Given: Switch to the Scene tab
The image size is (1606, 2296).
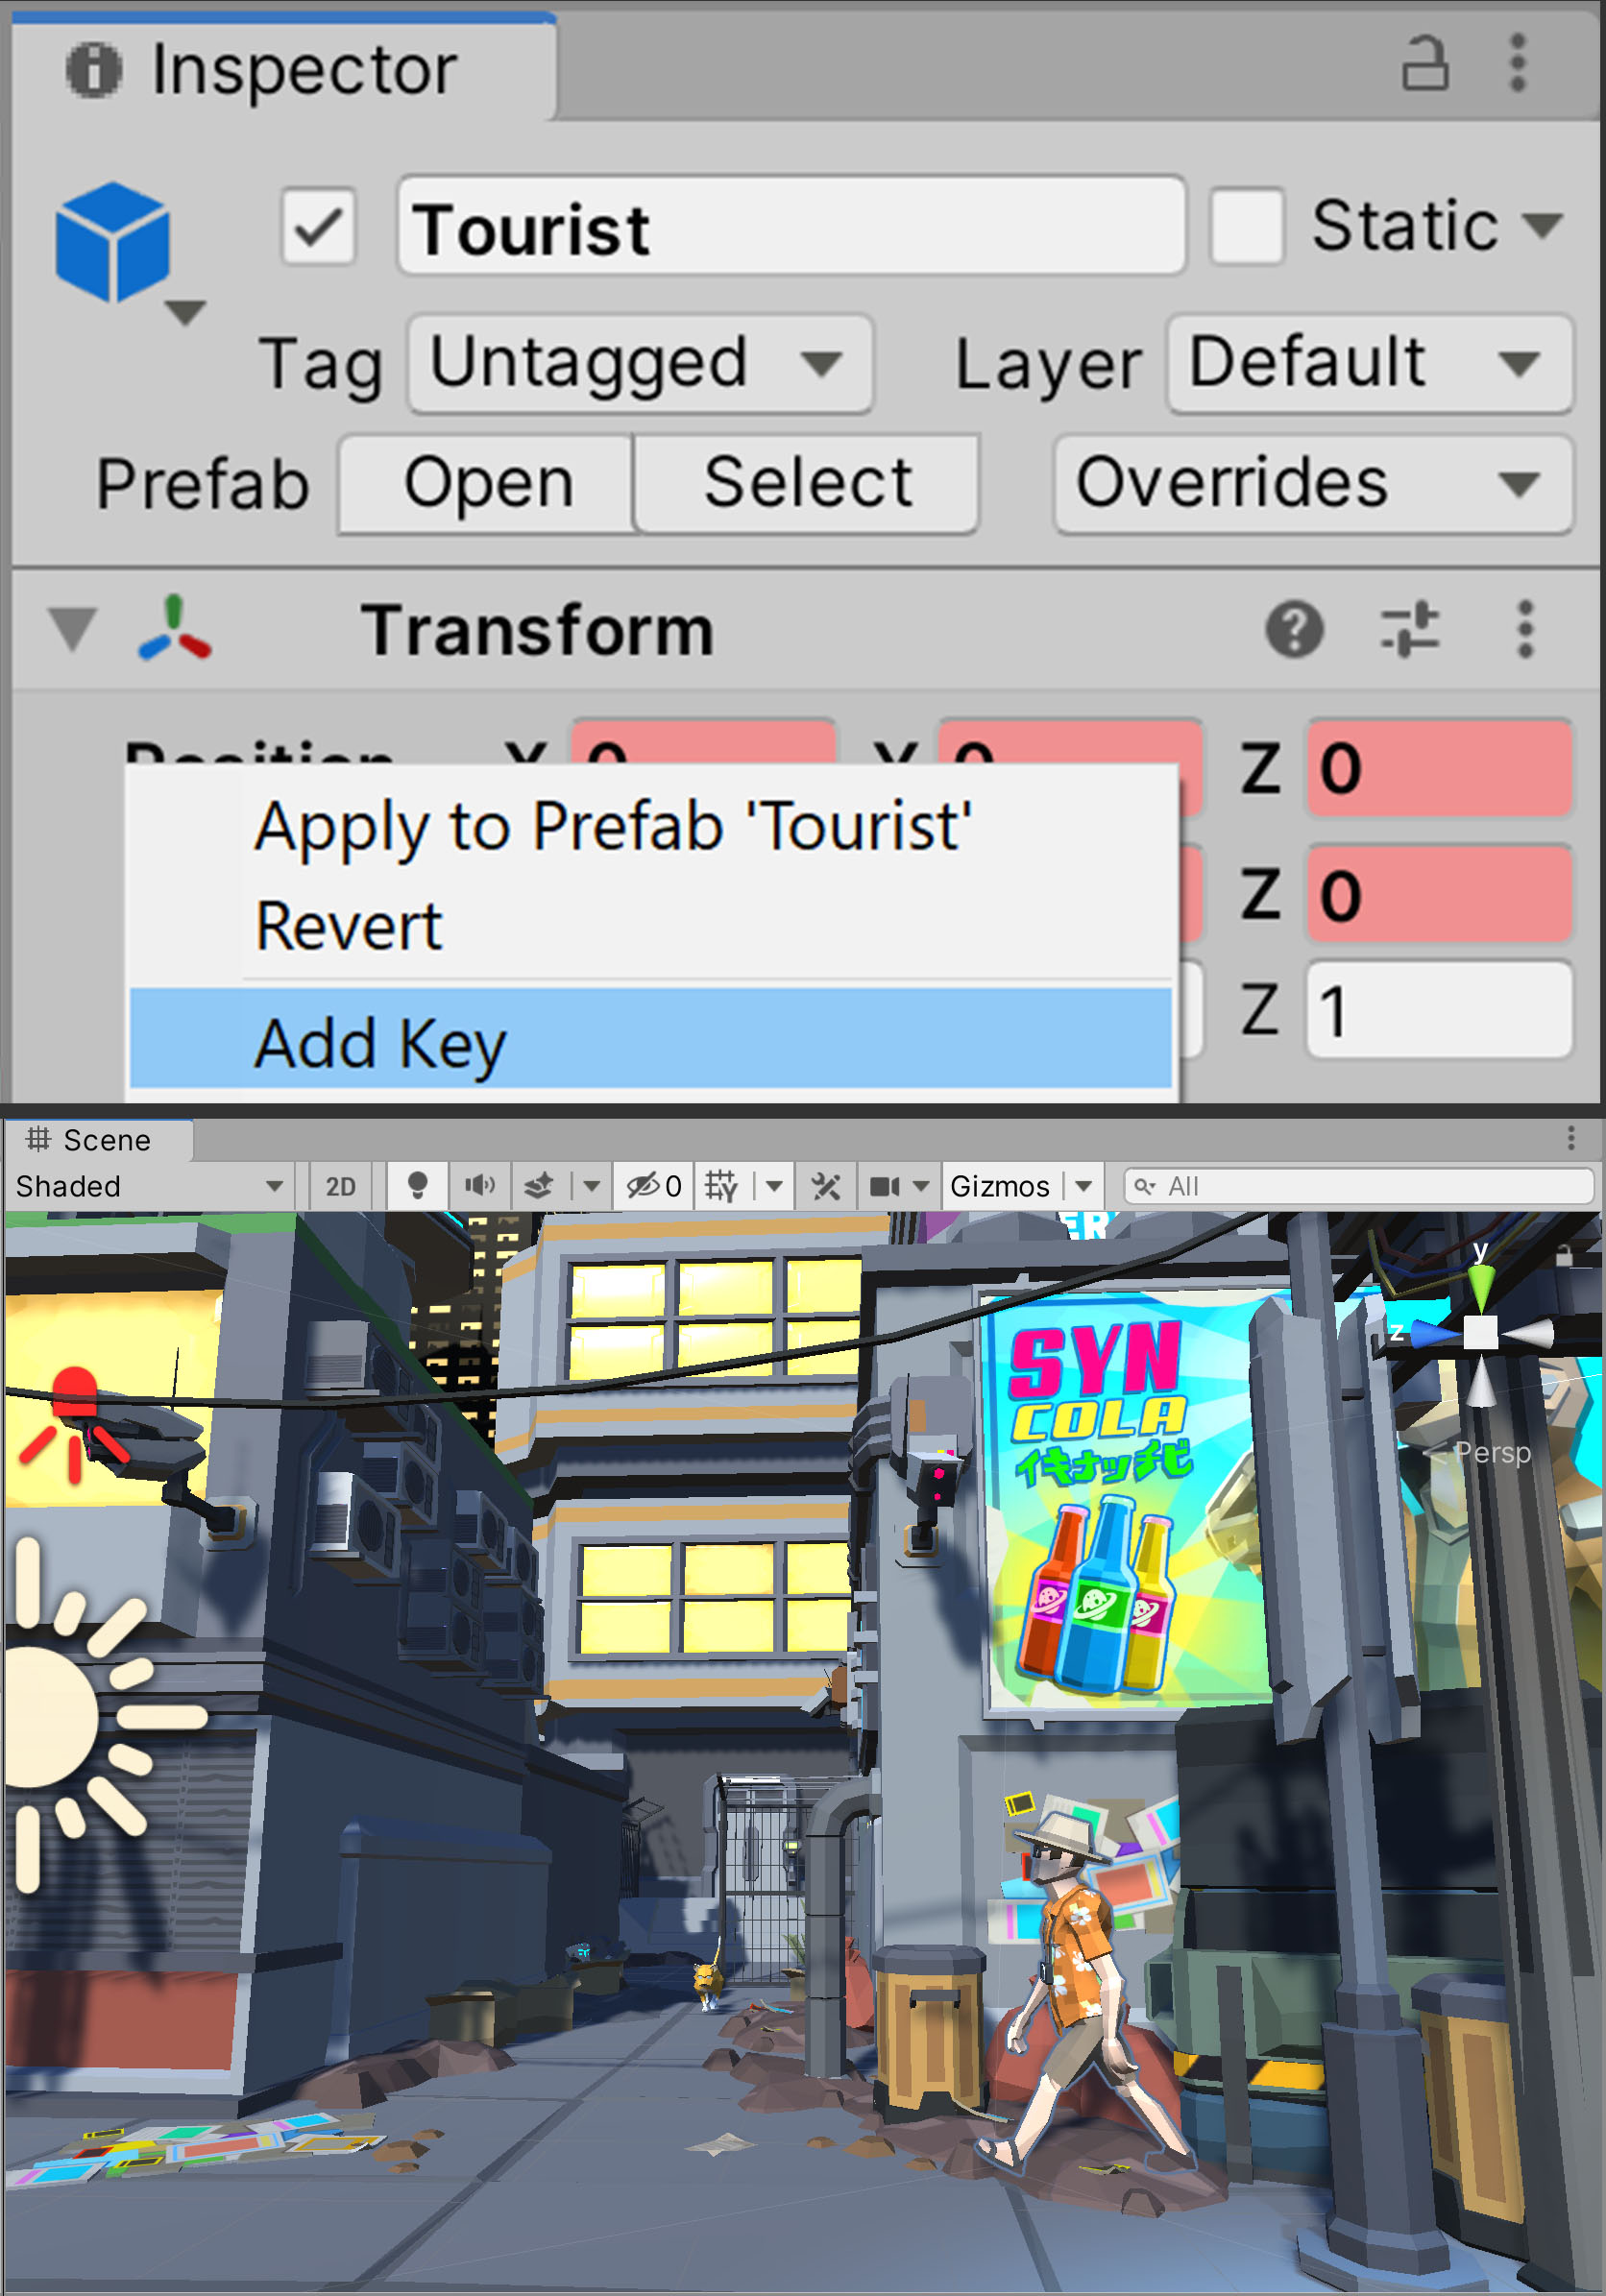Looking at the screenshot, I should pos(97,1140).
